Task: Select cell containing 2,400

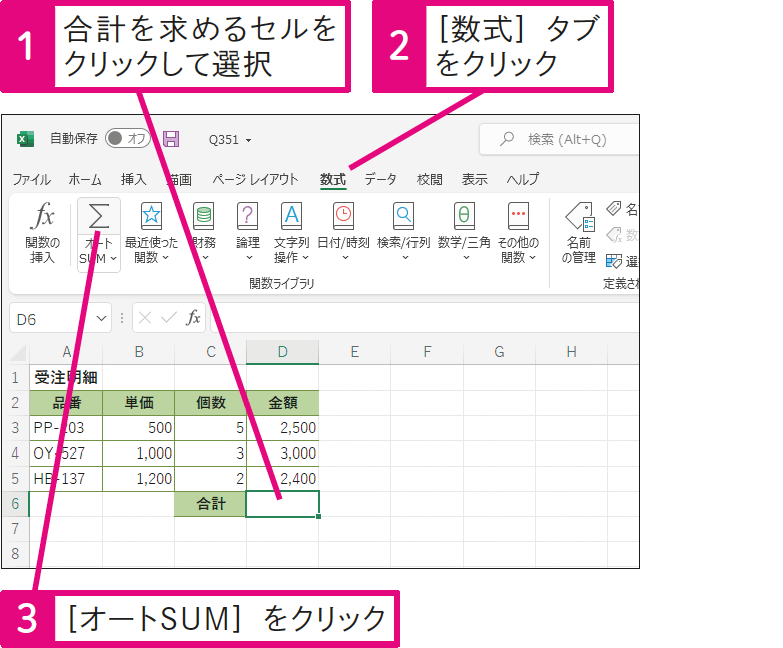Action: pos(283,479)
